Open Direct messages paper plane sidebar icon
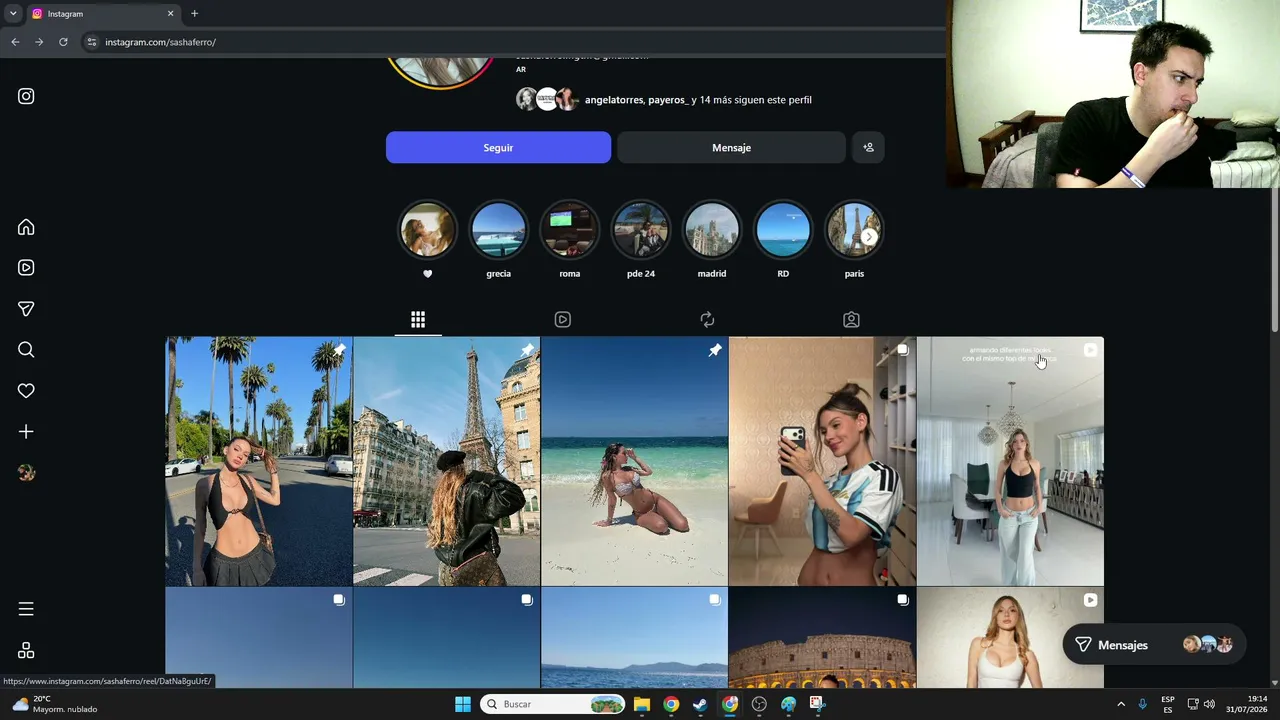Screen dimensions: 1280x720 [x=26, y=309]
